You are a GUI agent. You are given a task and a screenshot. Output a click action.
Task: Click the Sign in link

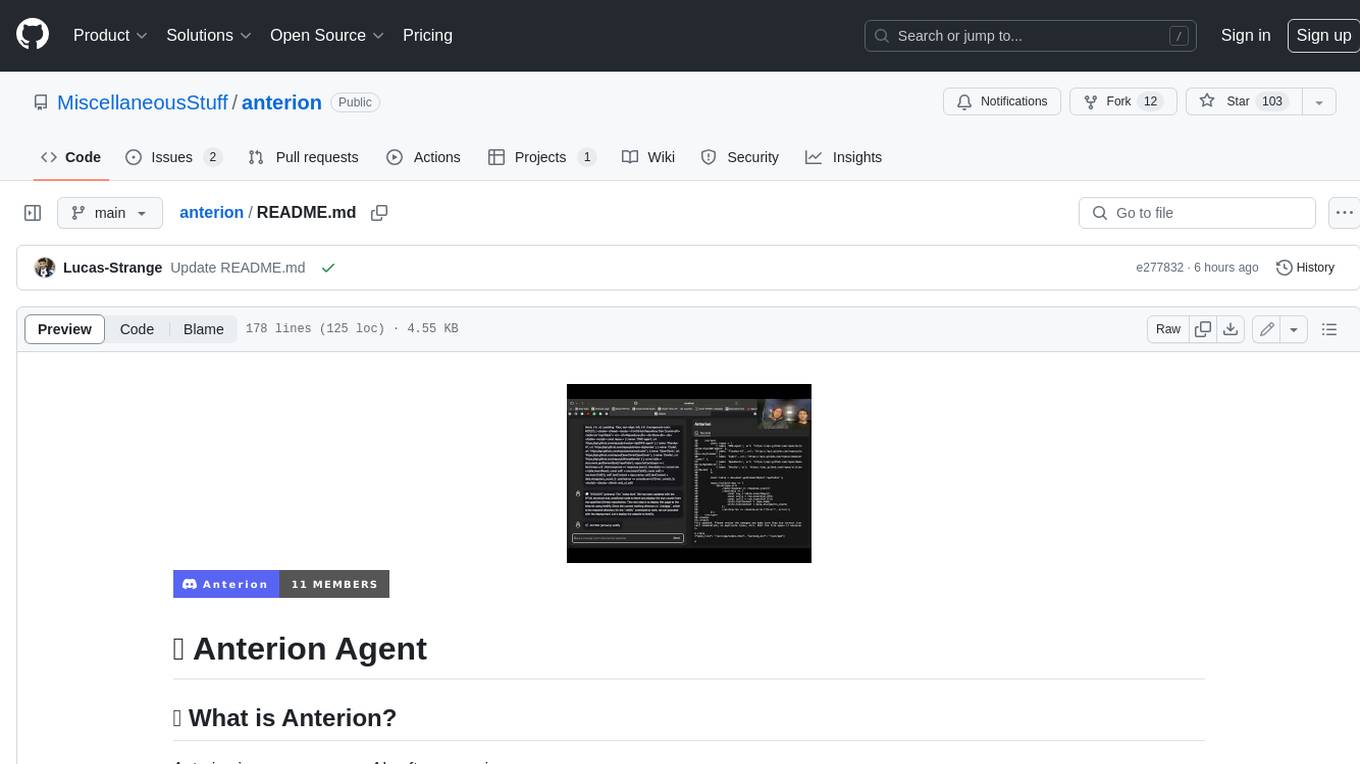click(x=1245, y=35)
